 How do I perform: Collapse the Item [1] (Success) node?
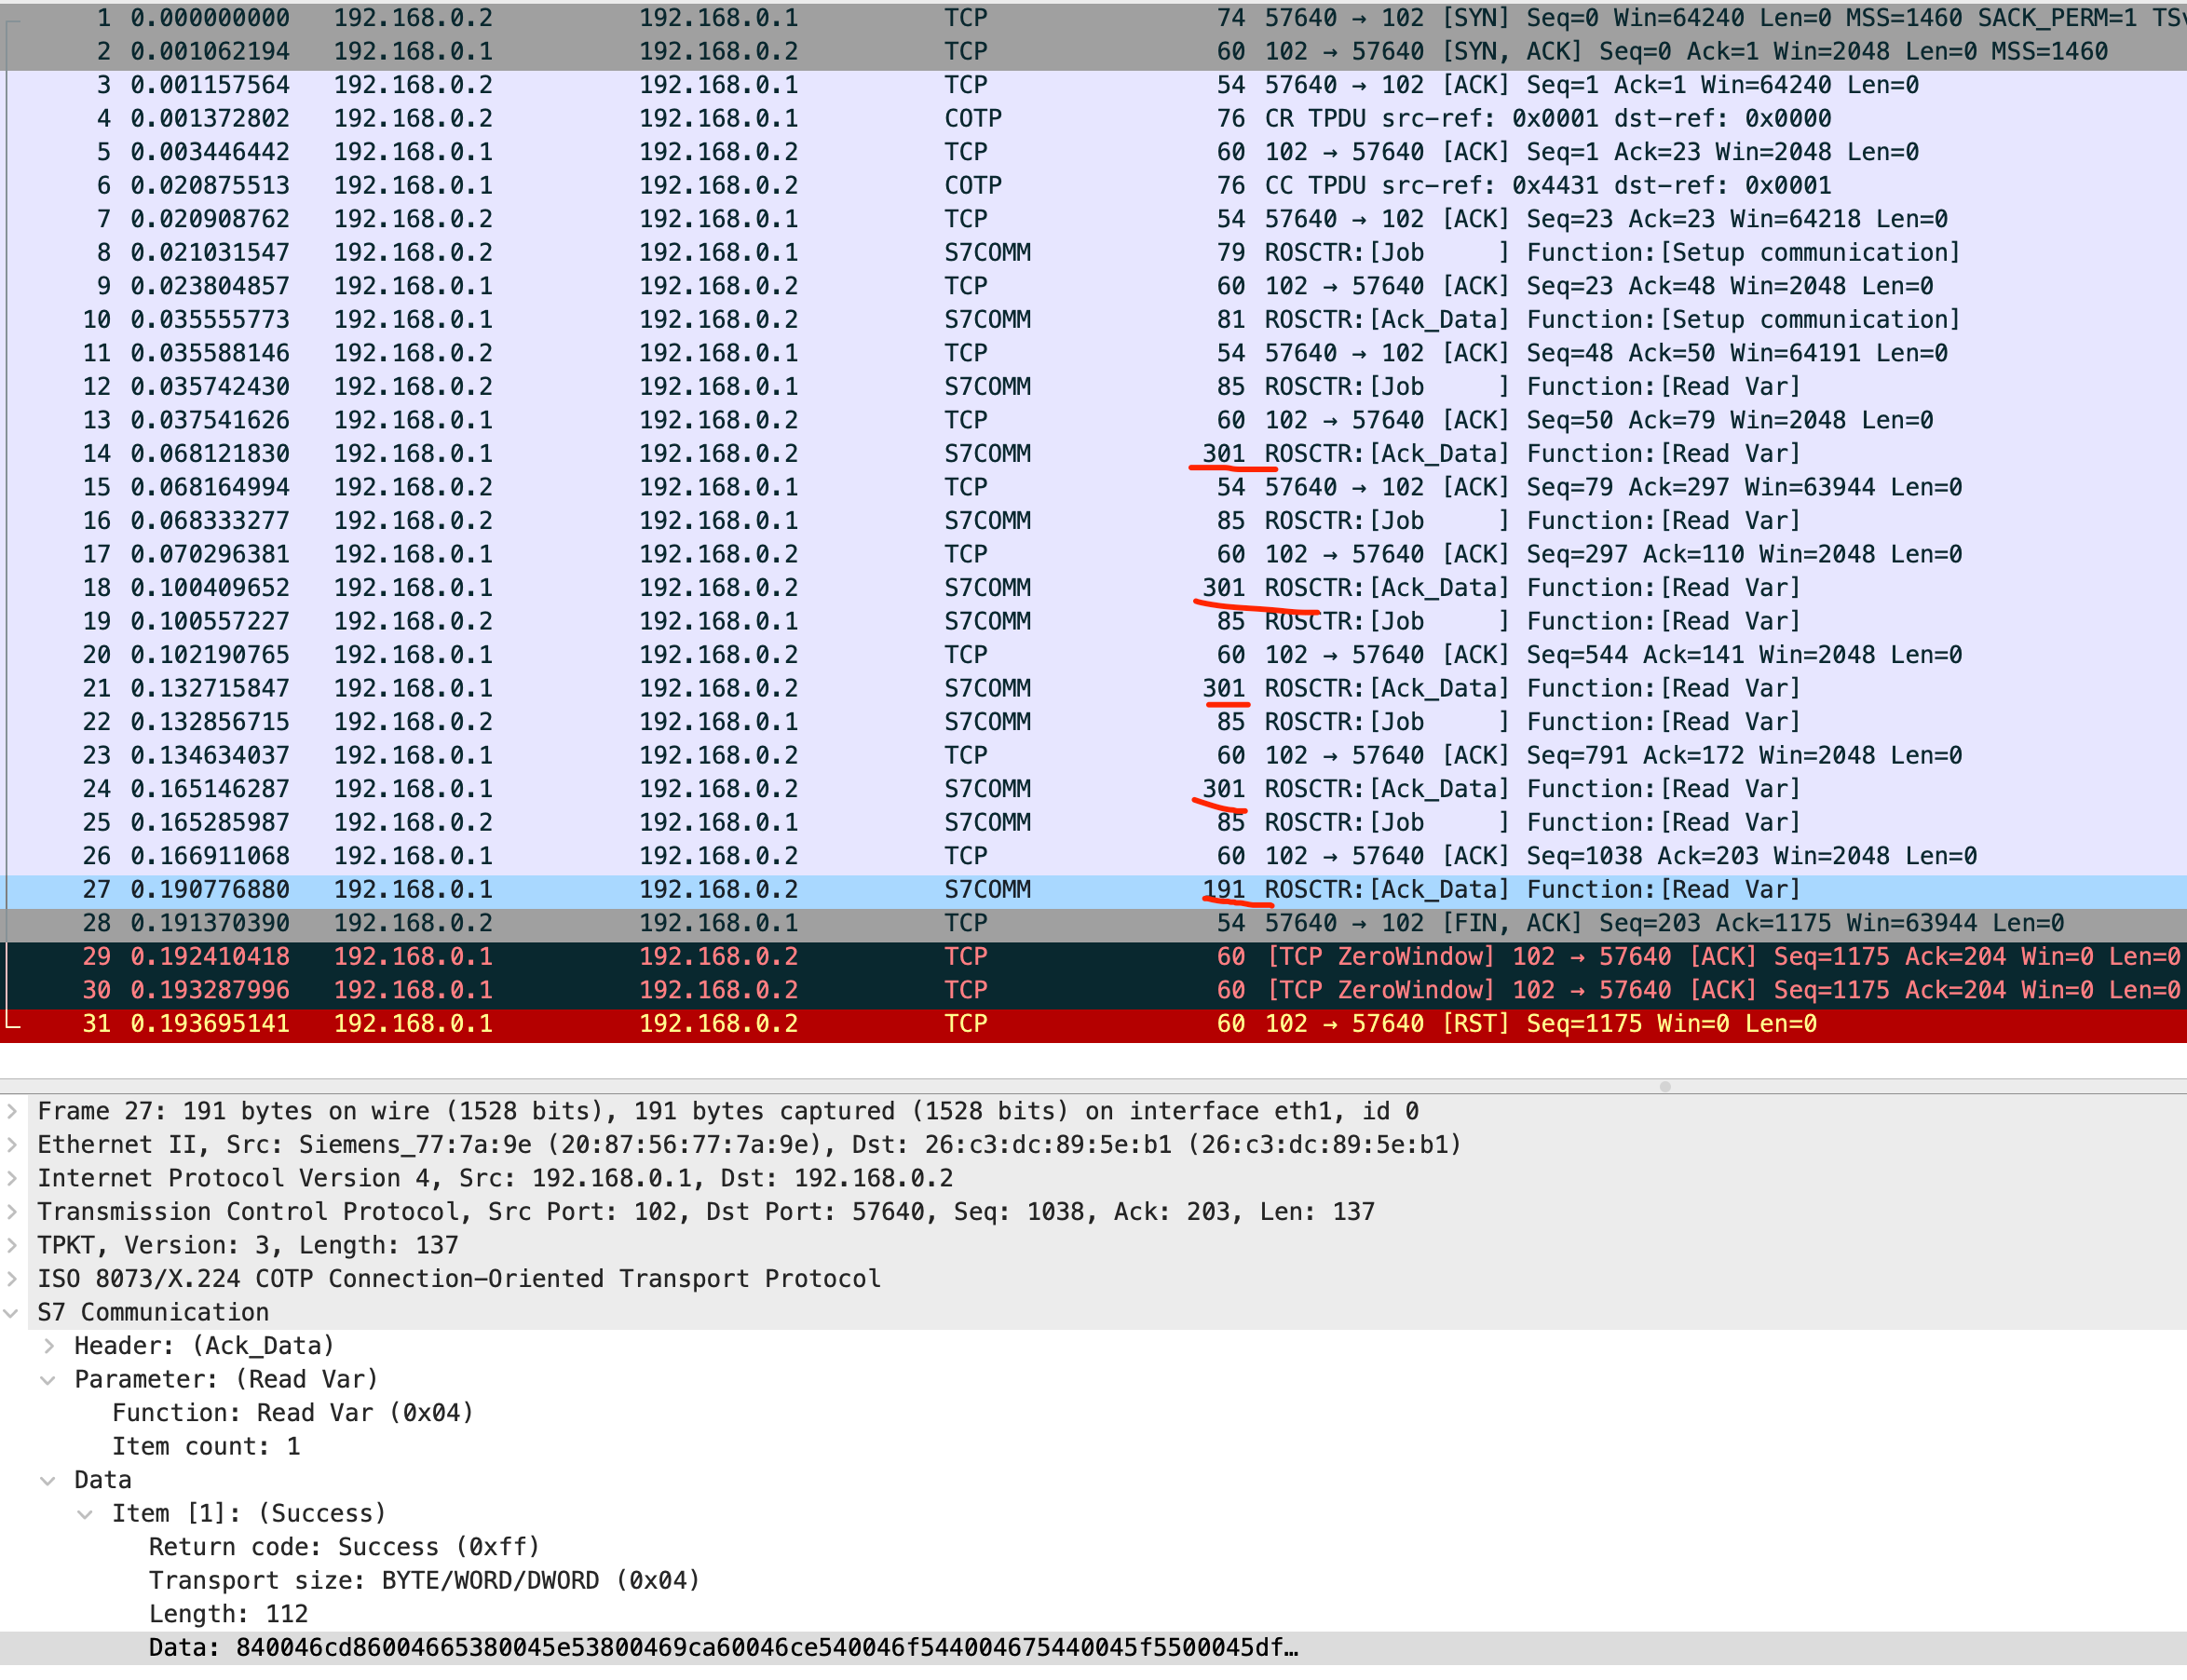tap(86, 1514)
